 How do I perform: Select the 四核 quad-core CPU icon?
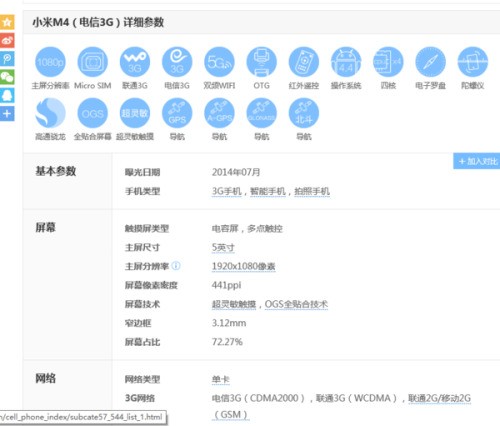[x=388, y=62]
